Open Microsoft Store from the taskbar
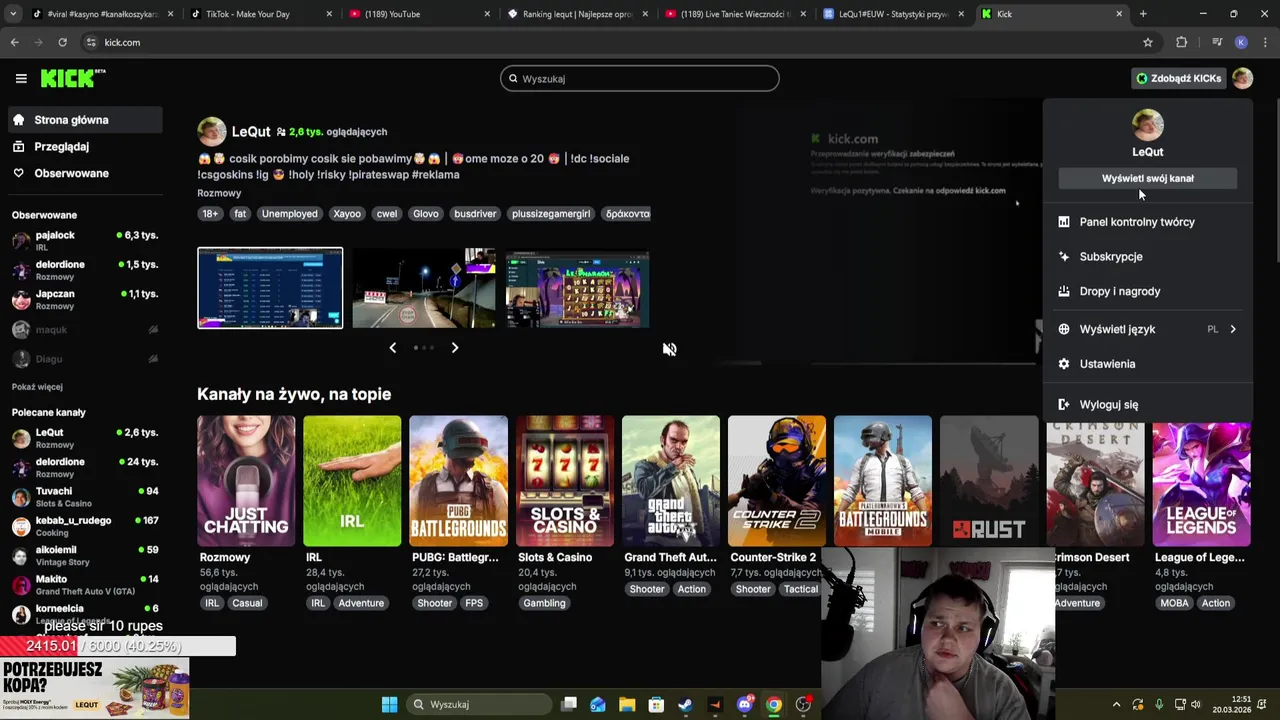 [x=655, y=704]
